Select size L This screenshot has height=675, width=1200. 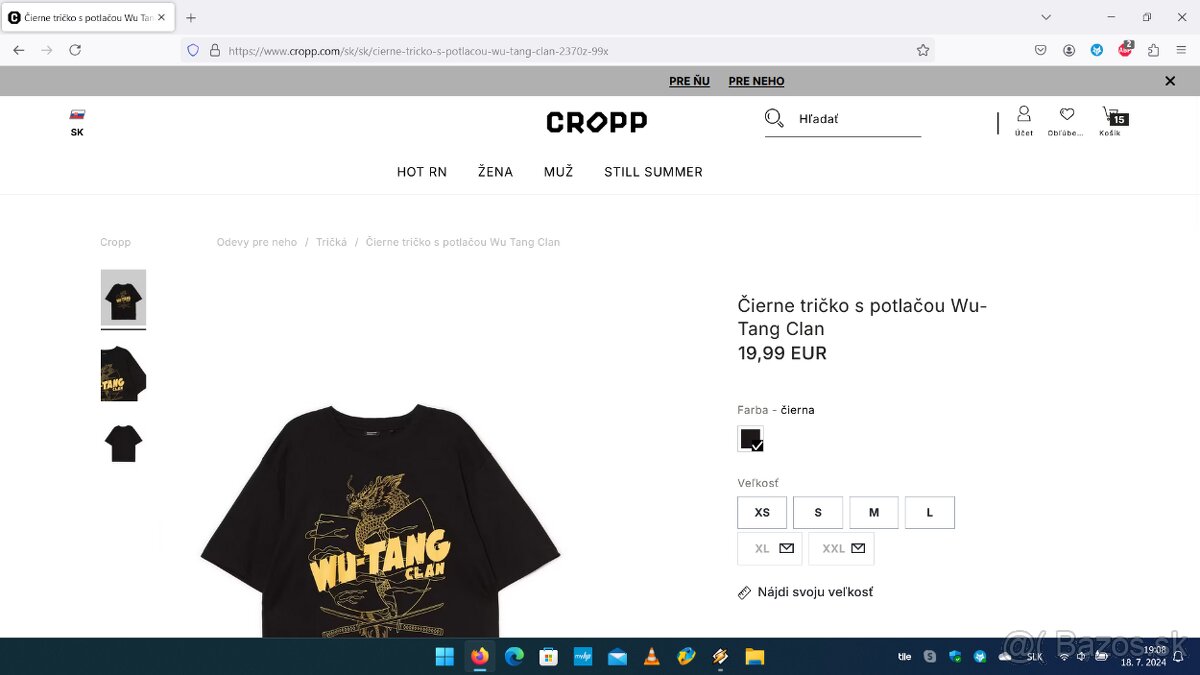930,512
